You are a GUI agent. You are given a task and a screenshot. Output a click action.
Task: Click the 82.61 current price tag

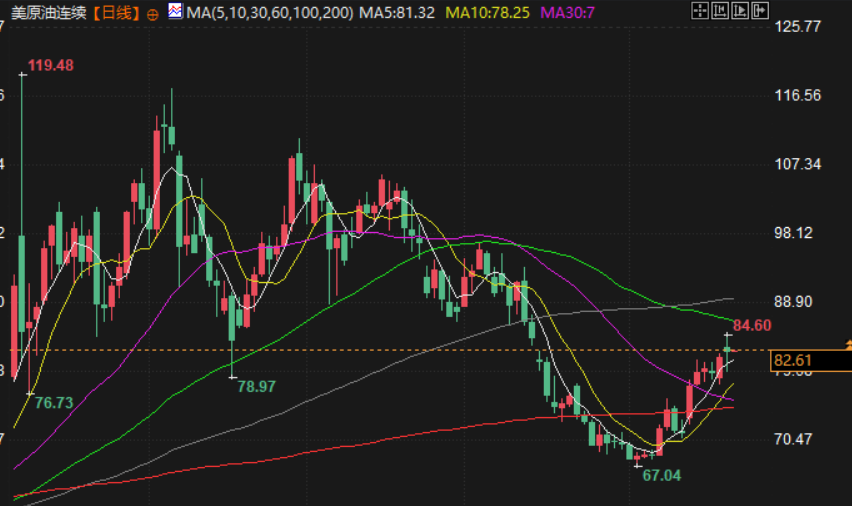[x=793, y=360]
